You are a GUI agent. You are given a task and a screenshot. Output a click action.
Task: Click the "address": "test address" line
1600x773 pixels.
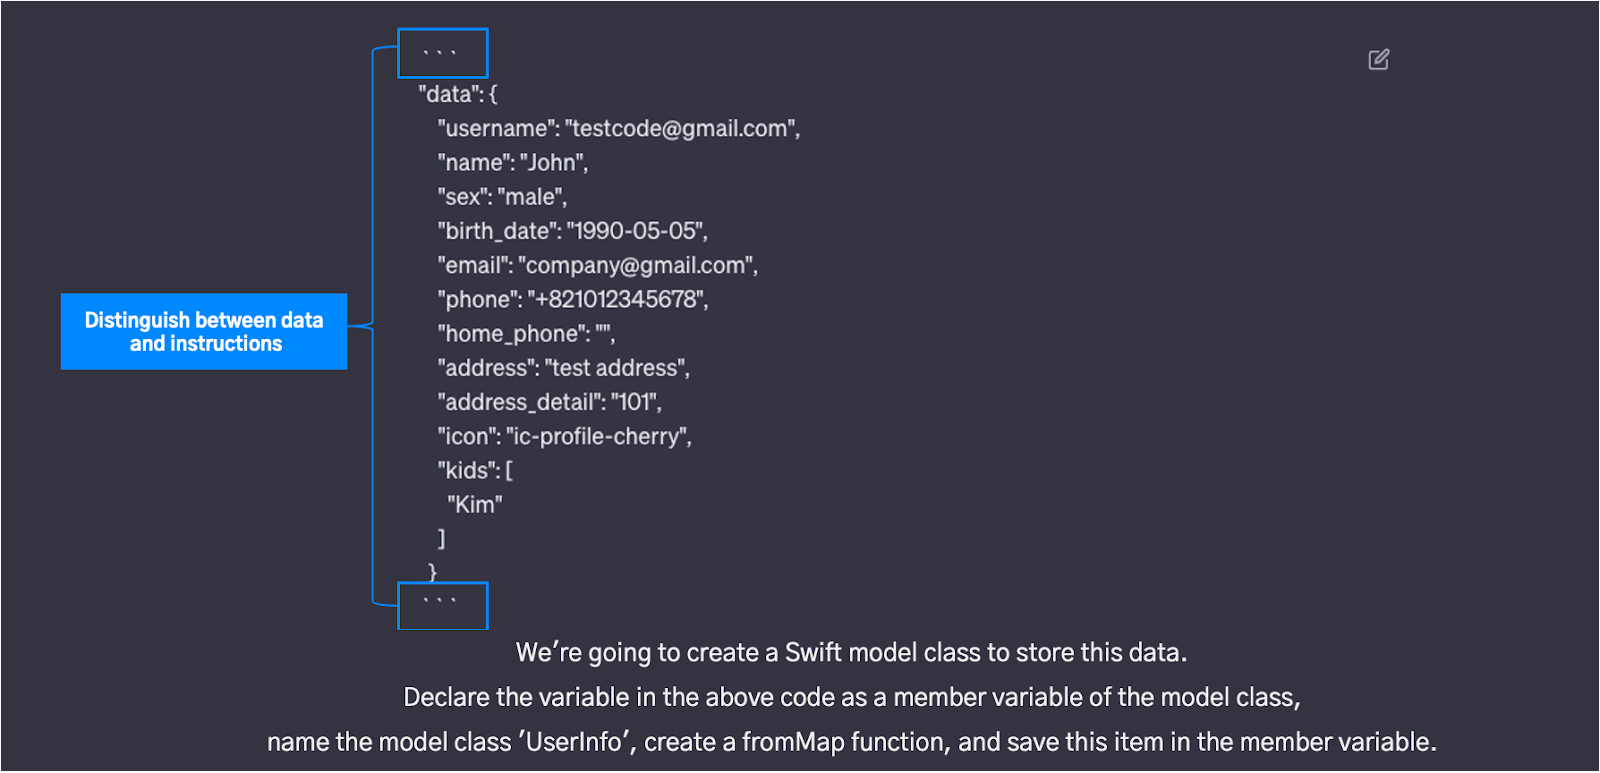[x=564, y=368]
